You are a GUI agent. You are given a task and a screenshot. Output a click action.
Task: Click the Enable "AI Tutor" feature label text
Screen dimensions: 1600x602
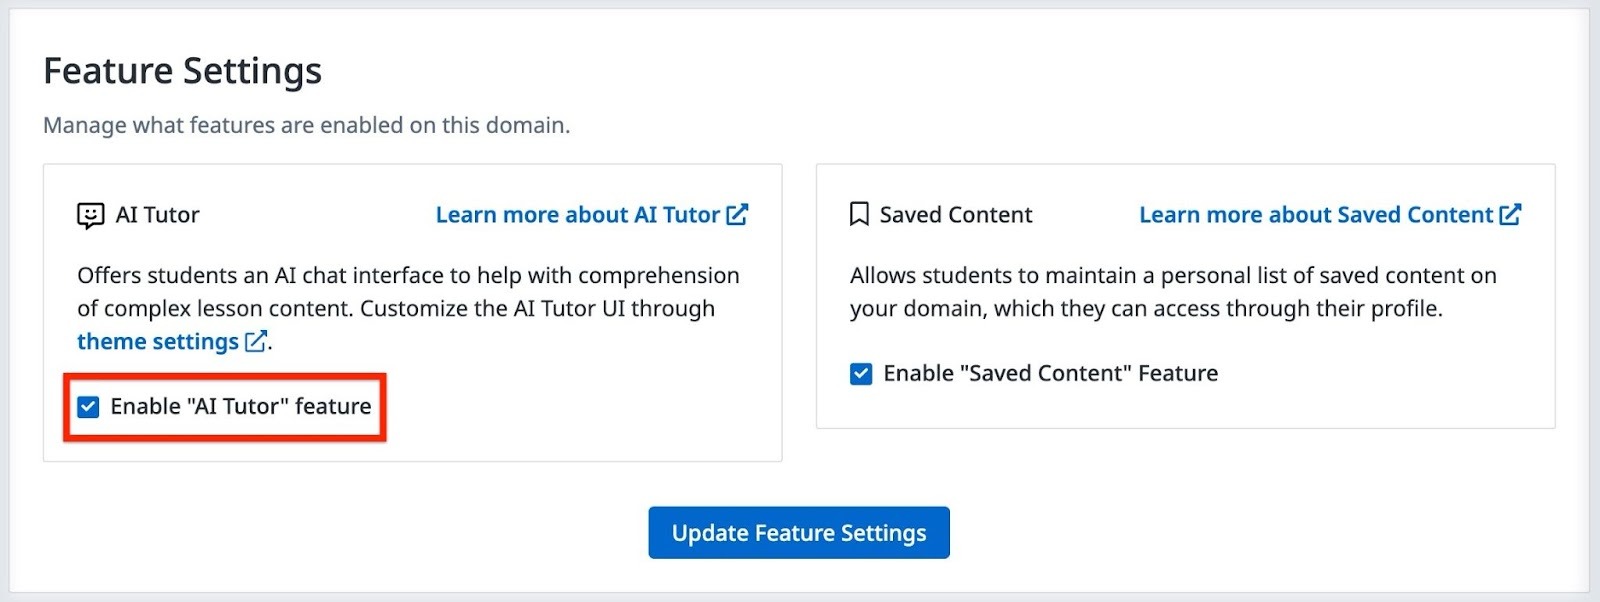241,407
